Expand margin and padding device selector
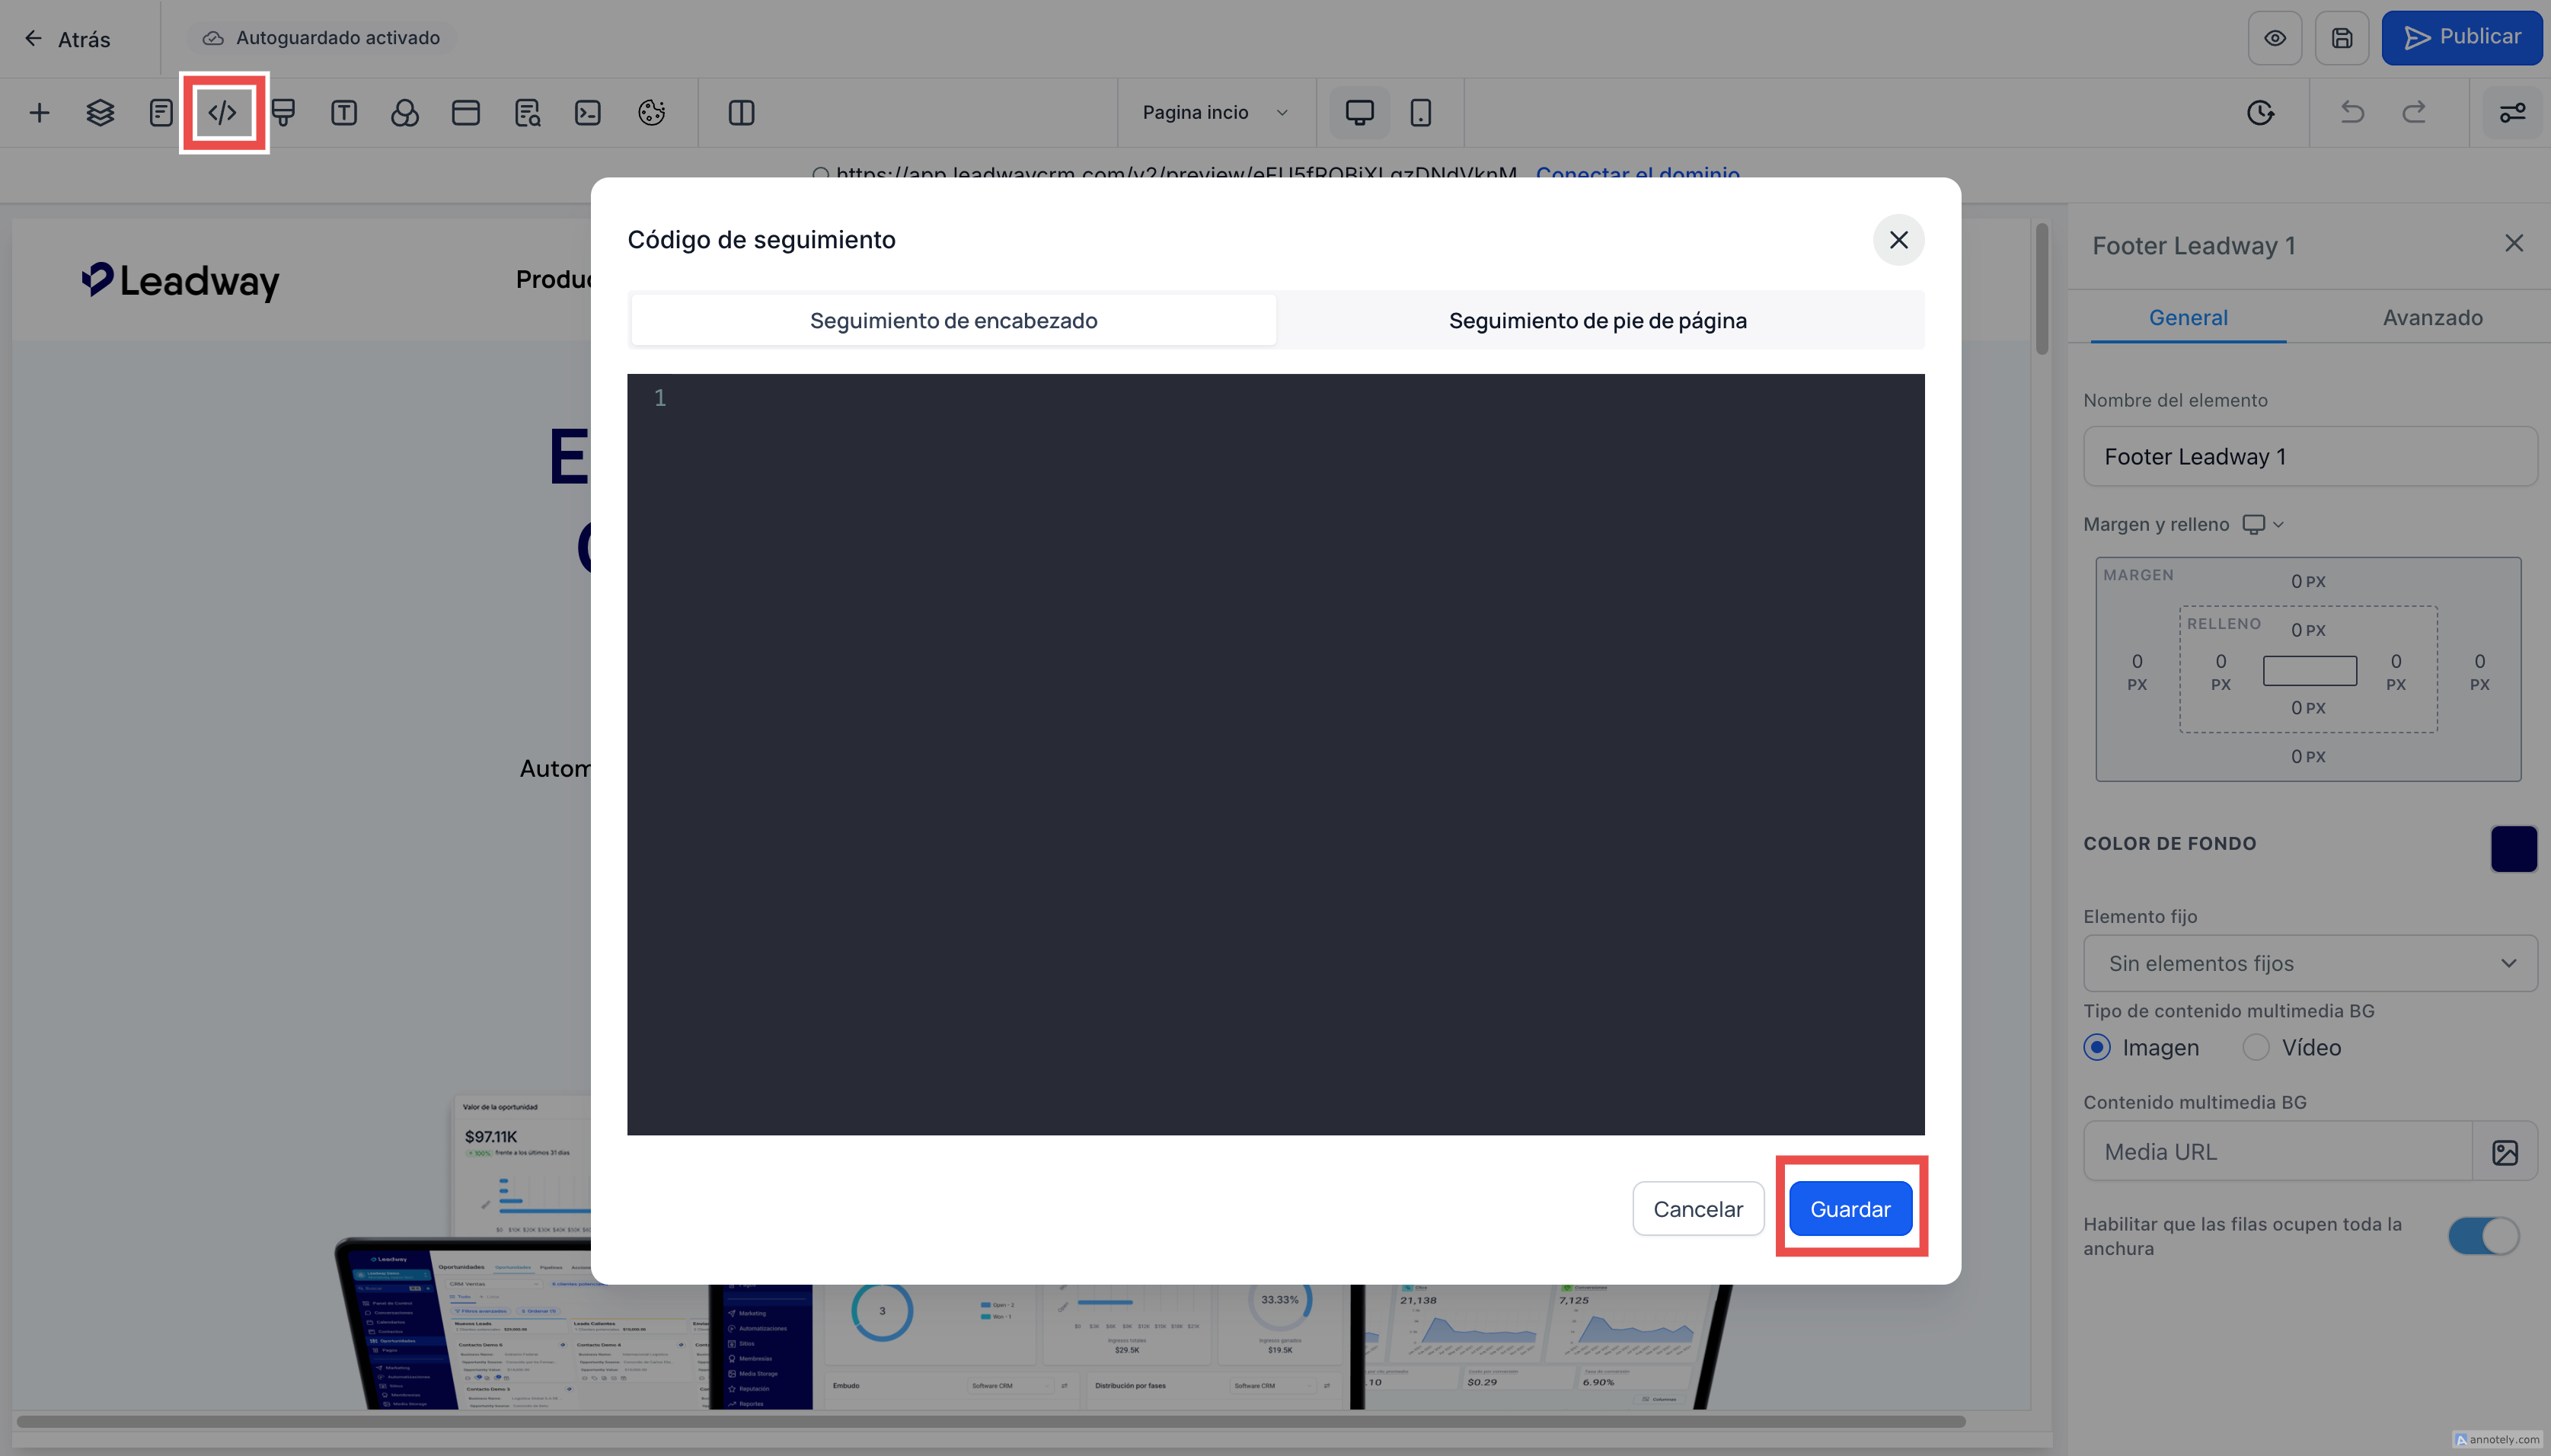The width and height of the screenshot is (2551, 1456). point(2263,524)
